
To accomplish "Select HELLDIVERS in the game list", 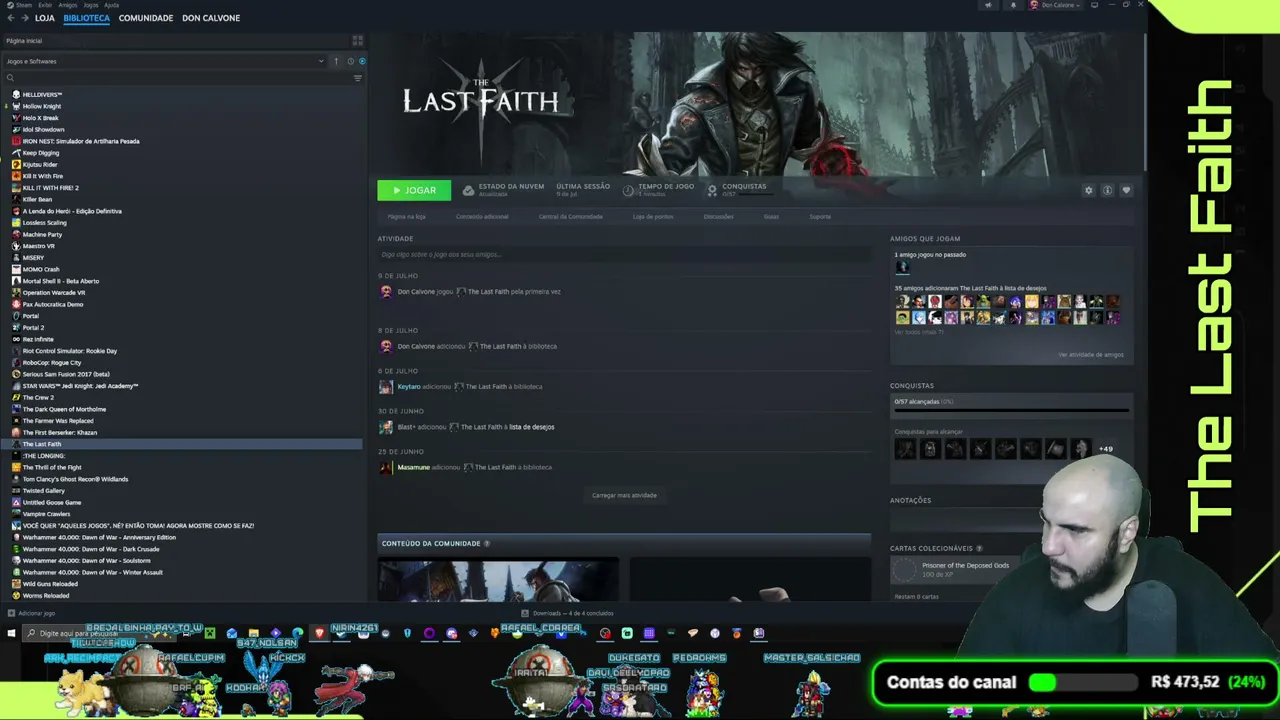I will pos(42,94).
